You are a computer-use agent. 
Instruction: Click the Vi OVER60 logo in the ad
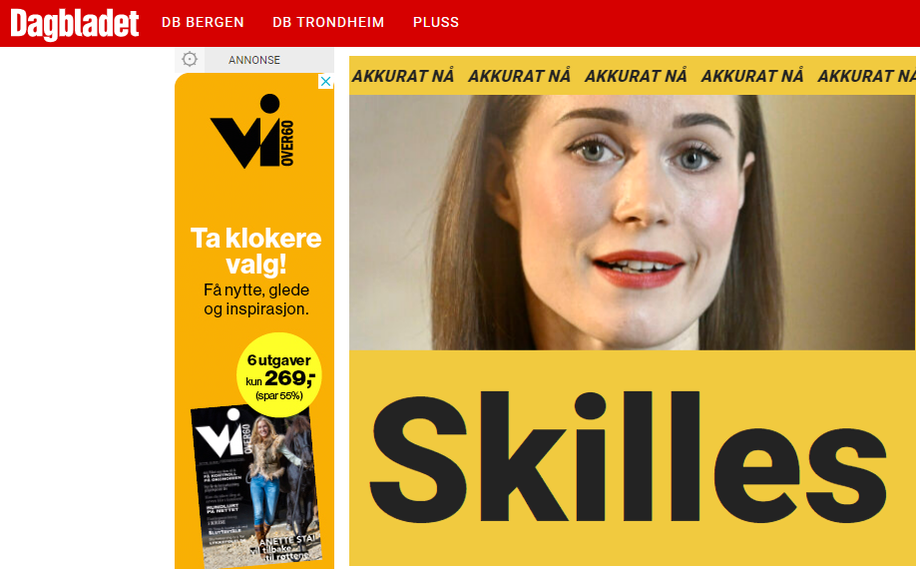click(x=252, y=131)
